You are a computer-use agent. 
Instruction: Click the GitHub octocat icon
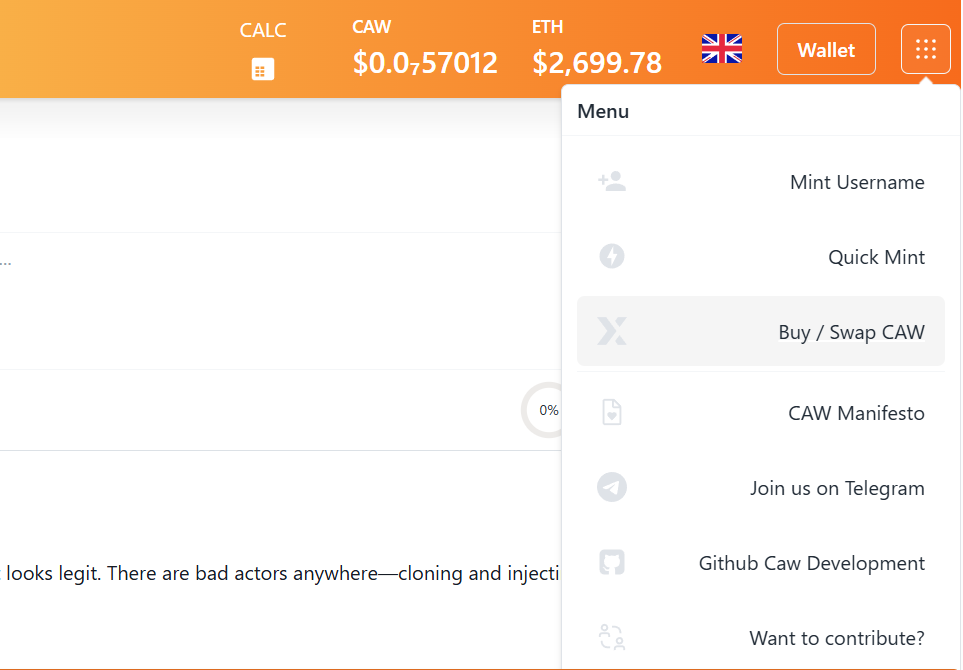[x=612, y=562]
